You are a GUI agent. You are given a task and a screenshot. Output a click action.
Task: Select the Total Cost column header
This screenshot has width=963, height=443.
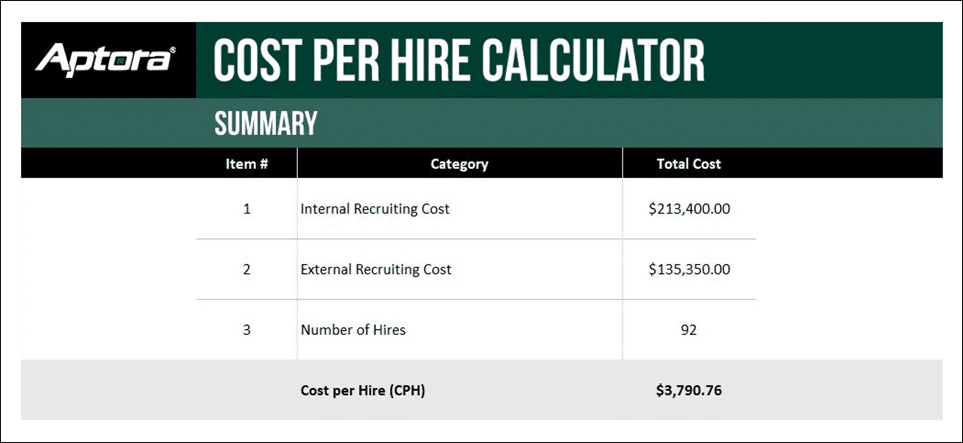[688, 164]
